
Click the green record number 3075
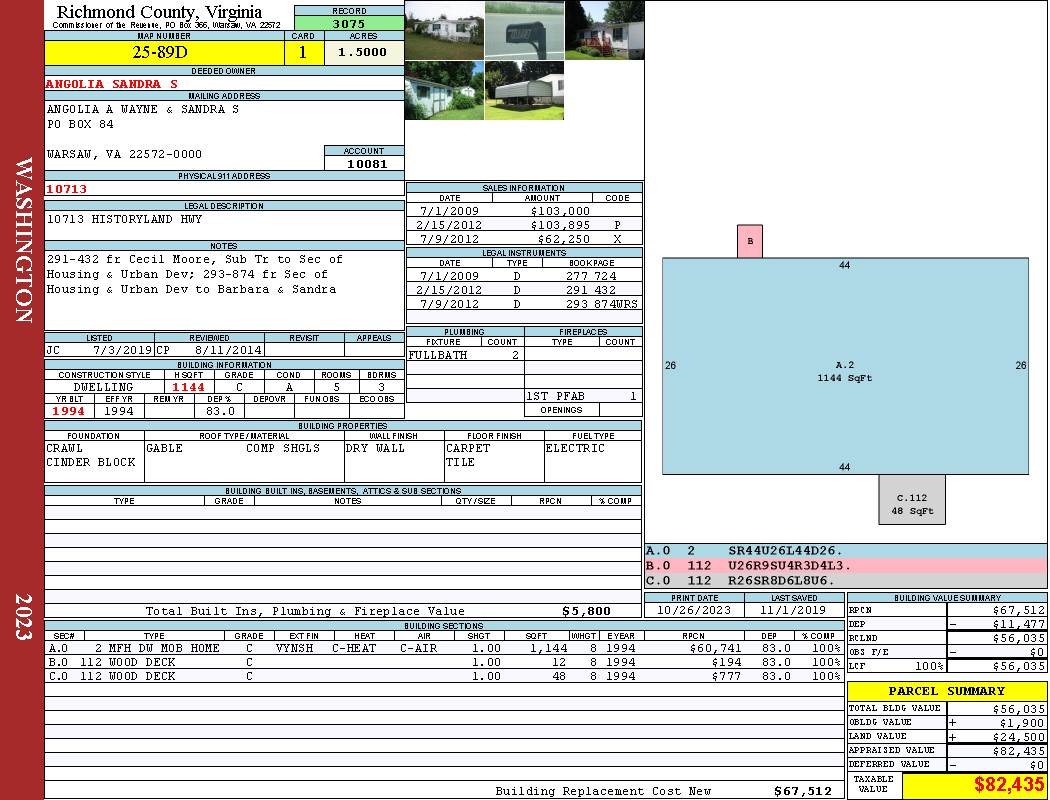coord(349,23)
